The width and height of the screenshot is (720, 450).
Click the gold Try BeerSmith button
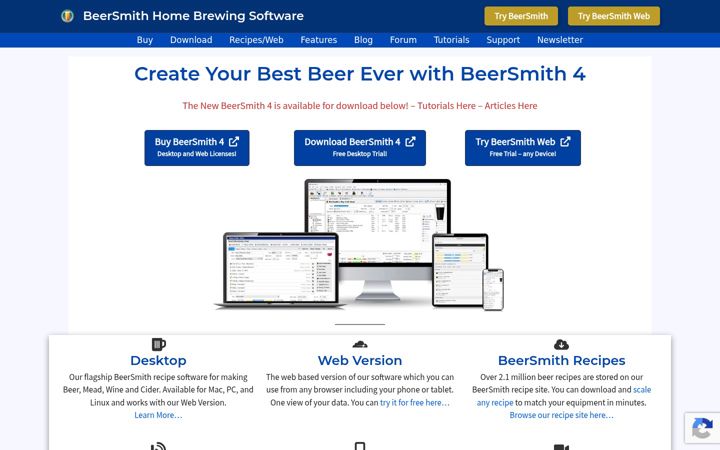pos(521,16)
